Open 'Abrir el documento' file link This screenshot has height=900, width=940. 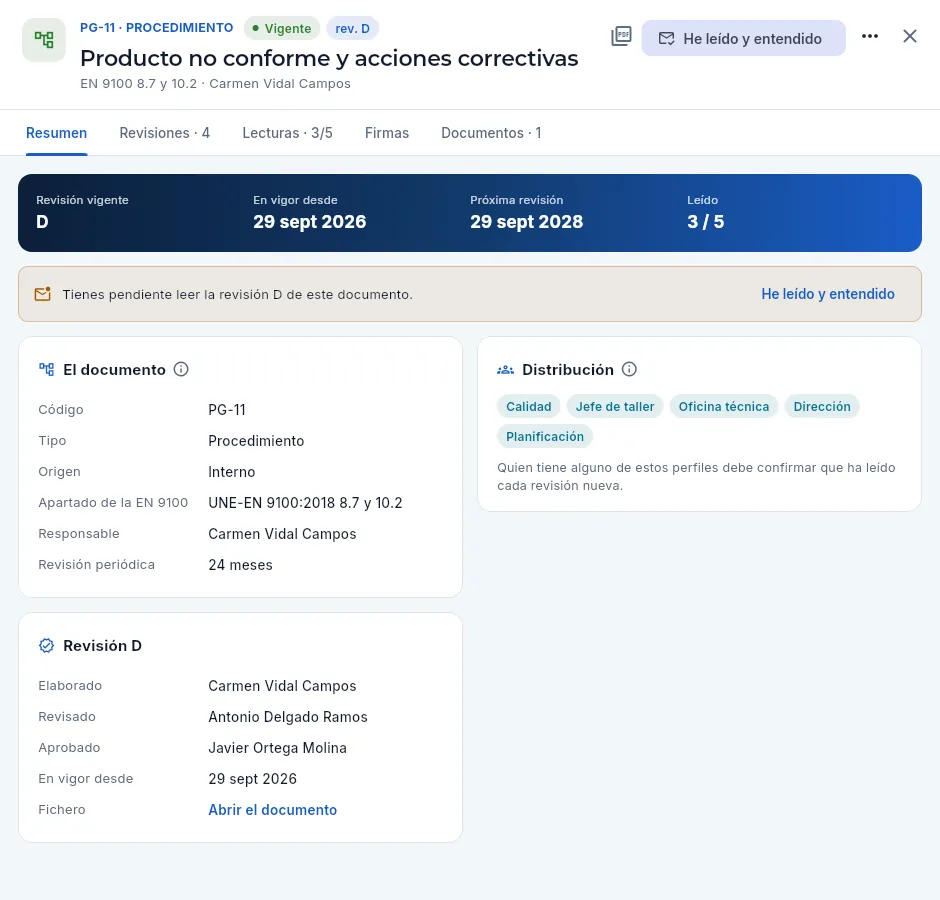272,810
